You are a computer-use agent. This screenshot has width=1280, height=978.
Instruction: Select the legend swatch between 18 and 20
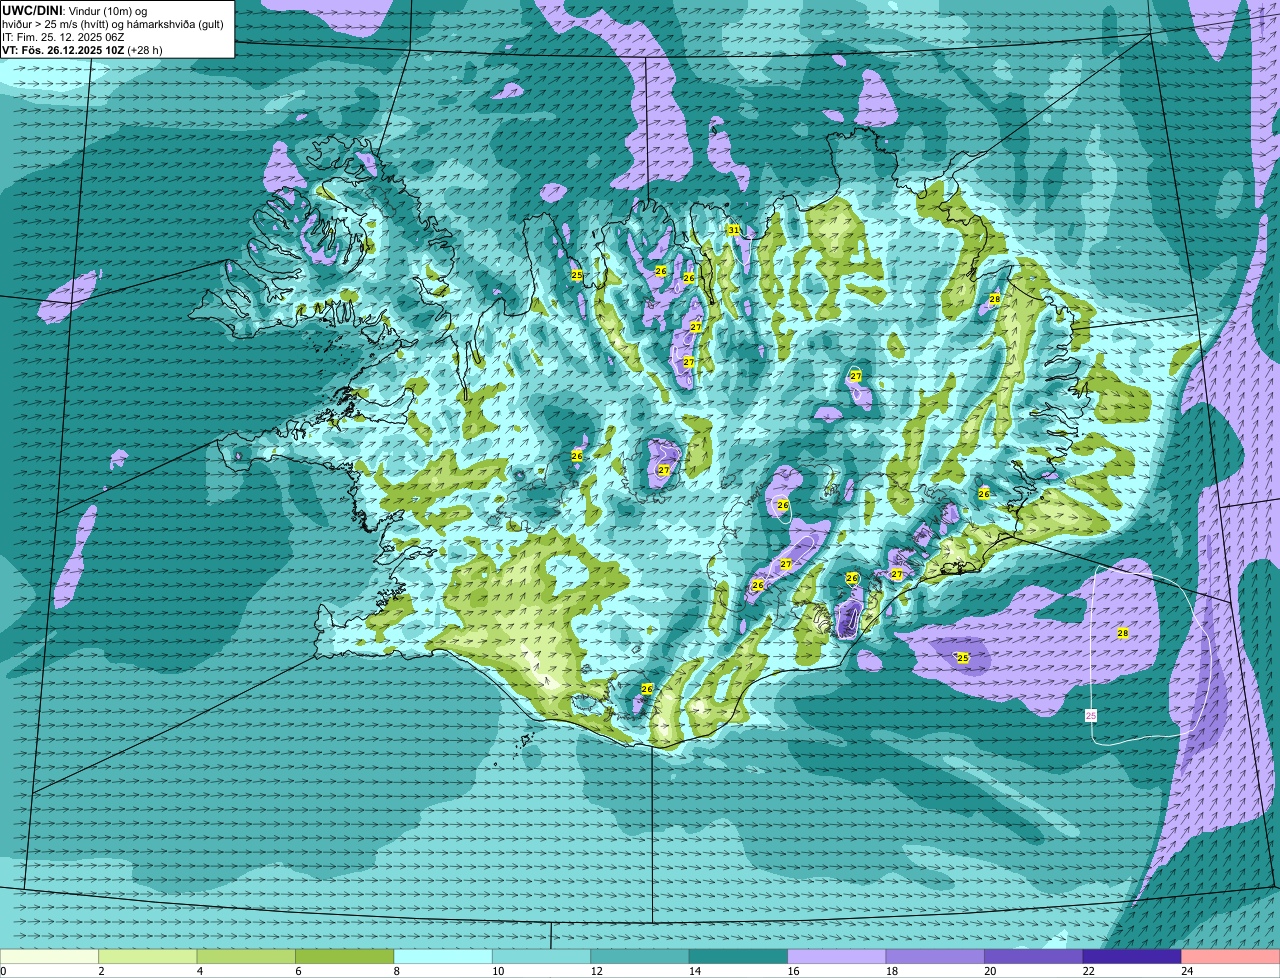[x=937, y=956]
